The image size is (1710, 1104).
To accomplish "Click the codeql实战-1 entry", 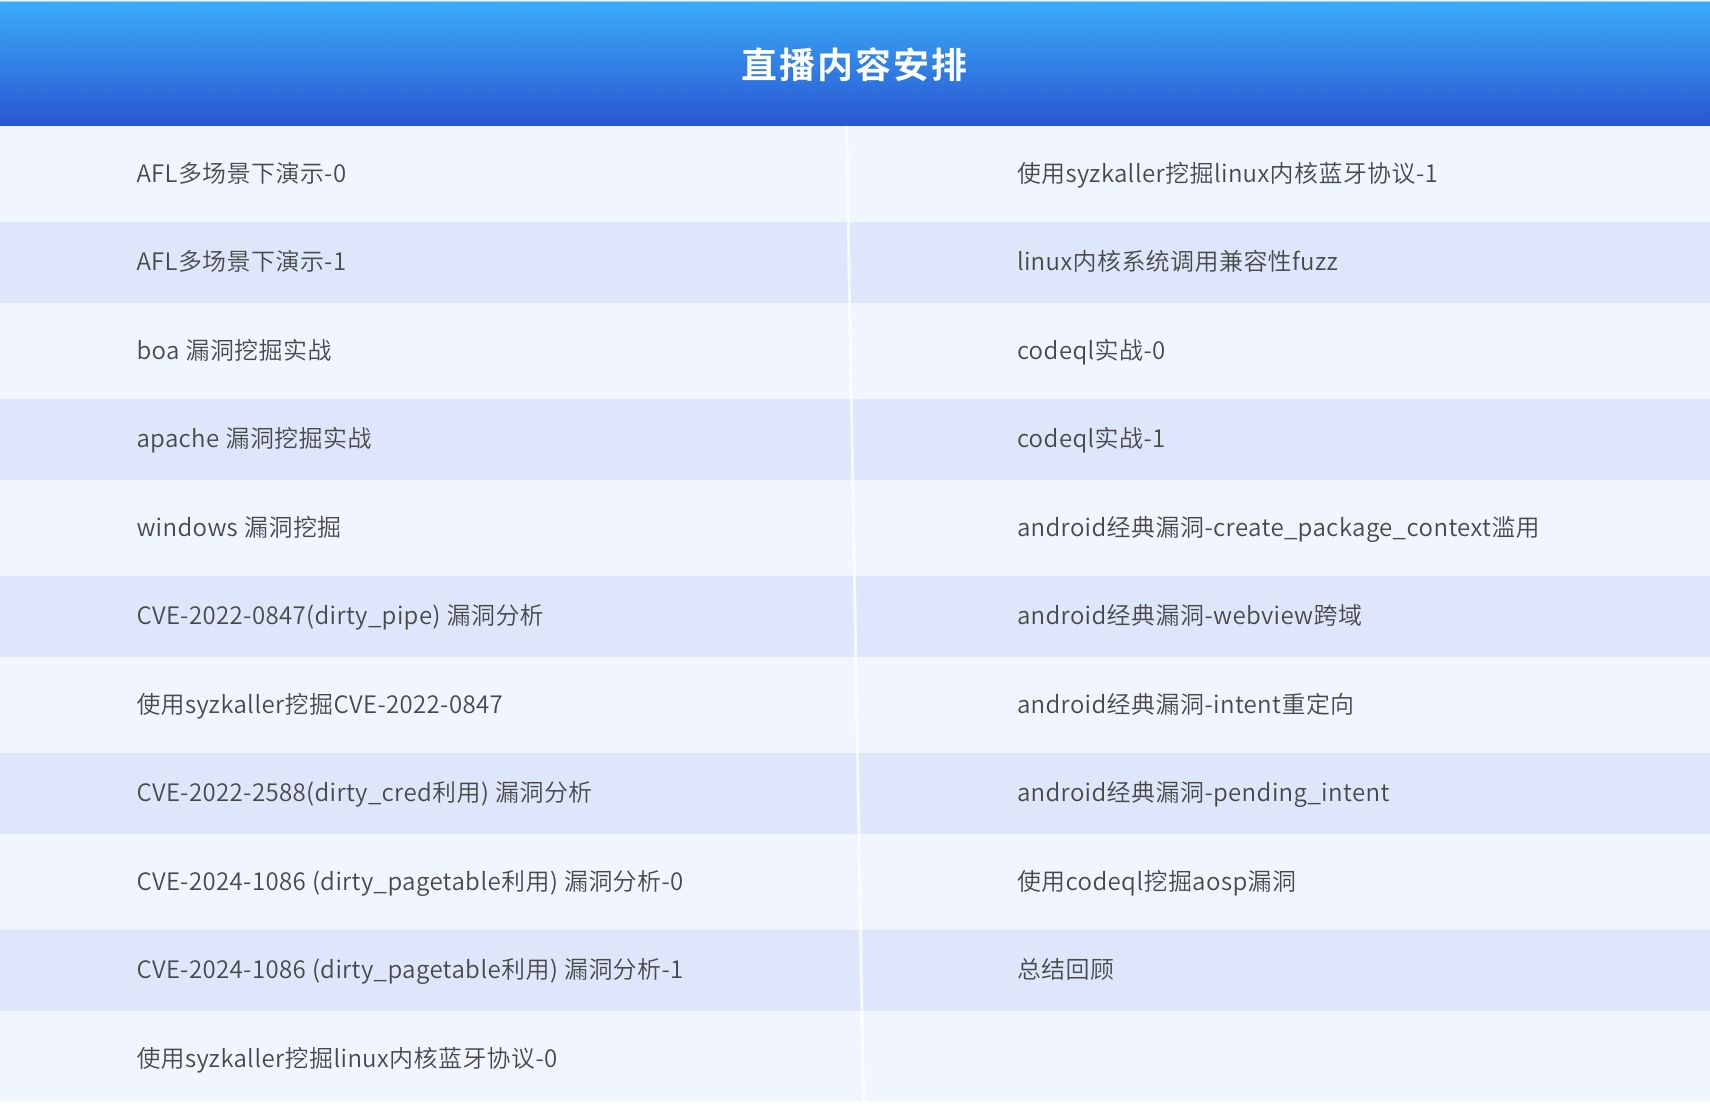I will click(1091, 439).
